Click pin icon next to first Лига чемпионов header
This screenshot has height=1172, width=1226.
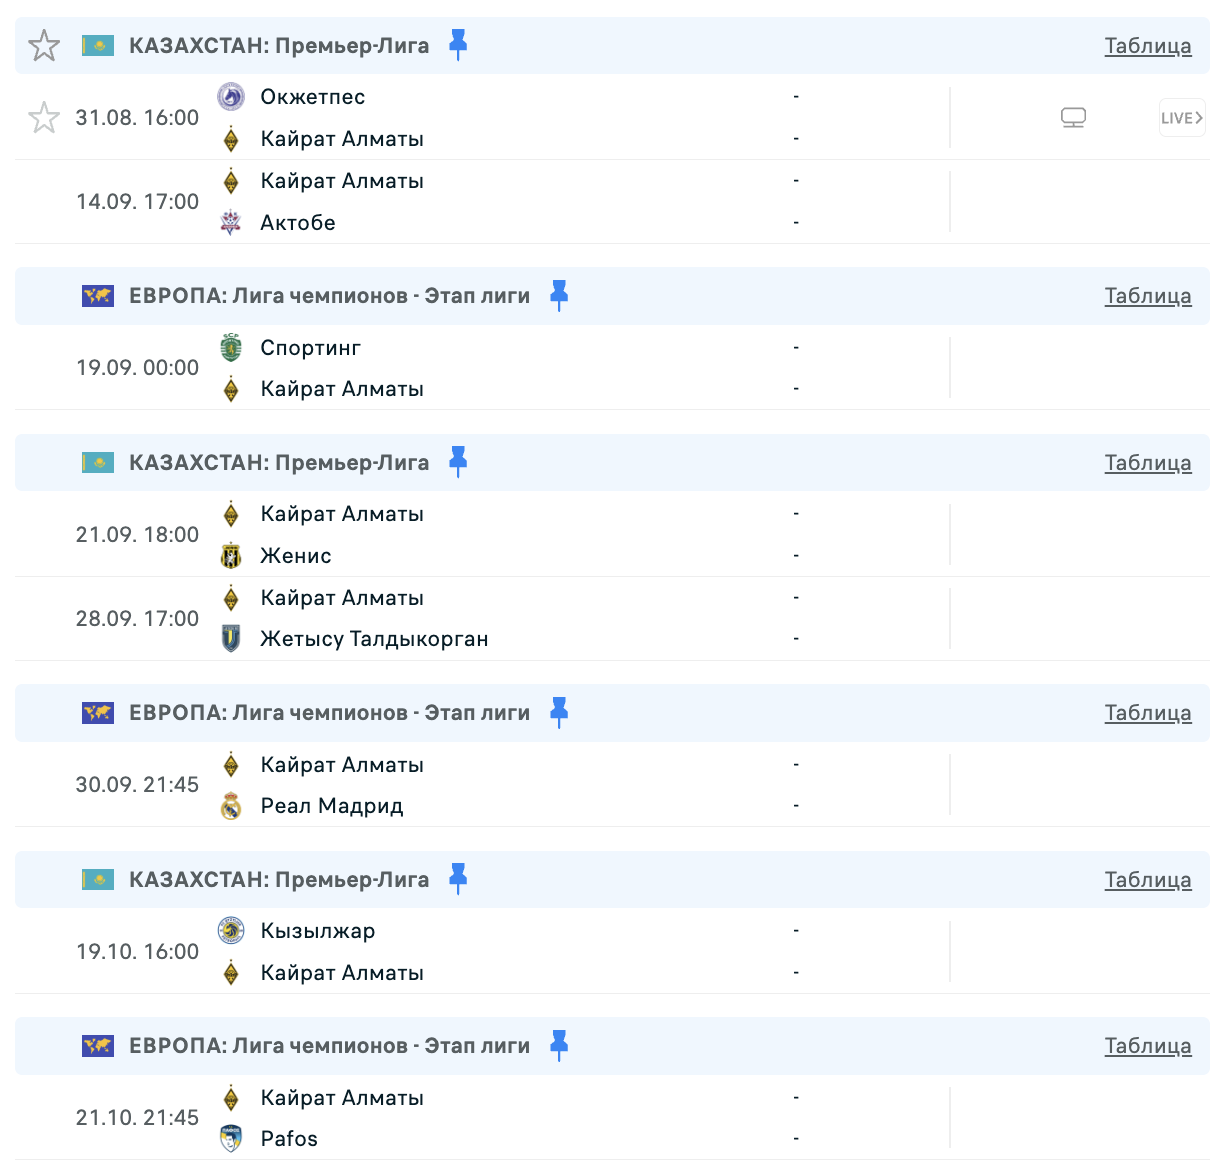coord(559,295)
